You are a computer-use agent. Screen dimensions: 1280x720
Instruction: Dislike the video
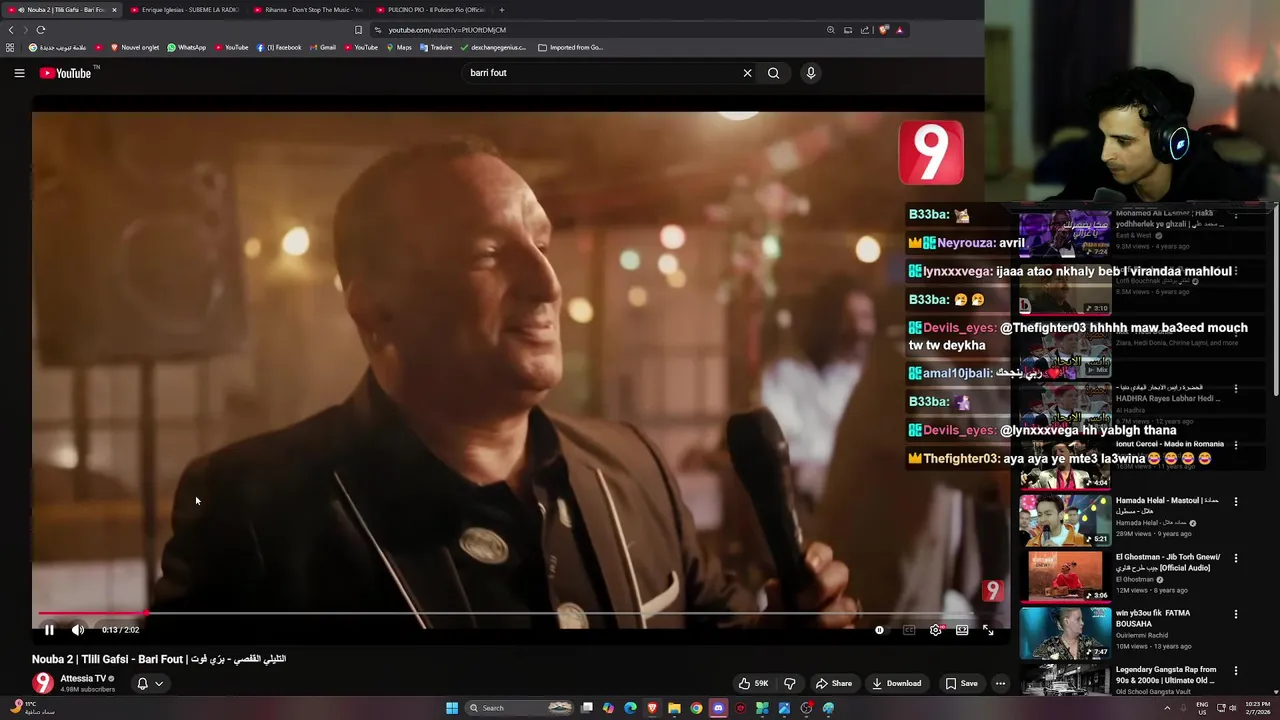click(790, 684)
